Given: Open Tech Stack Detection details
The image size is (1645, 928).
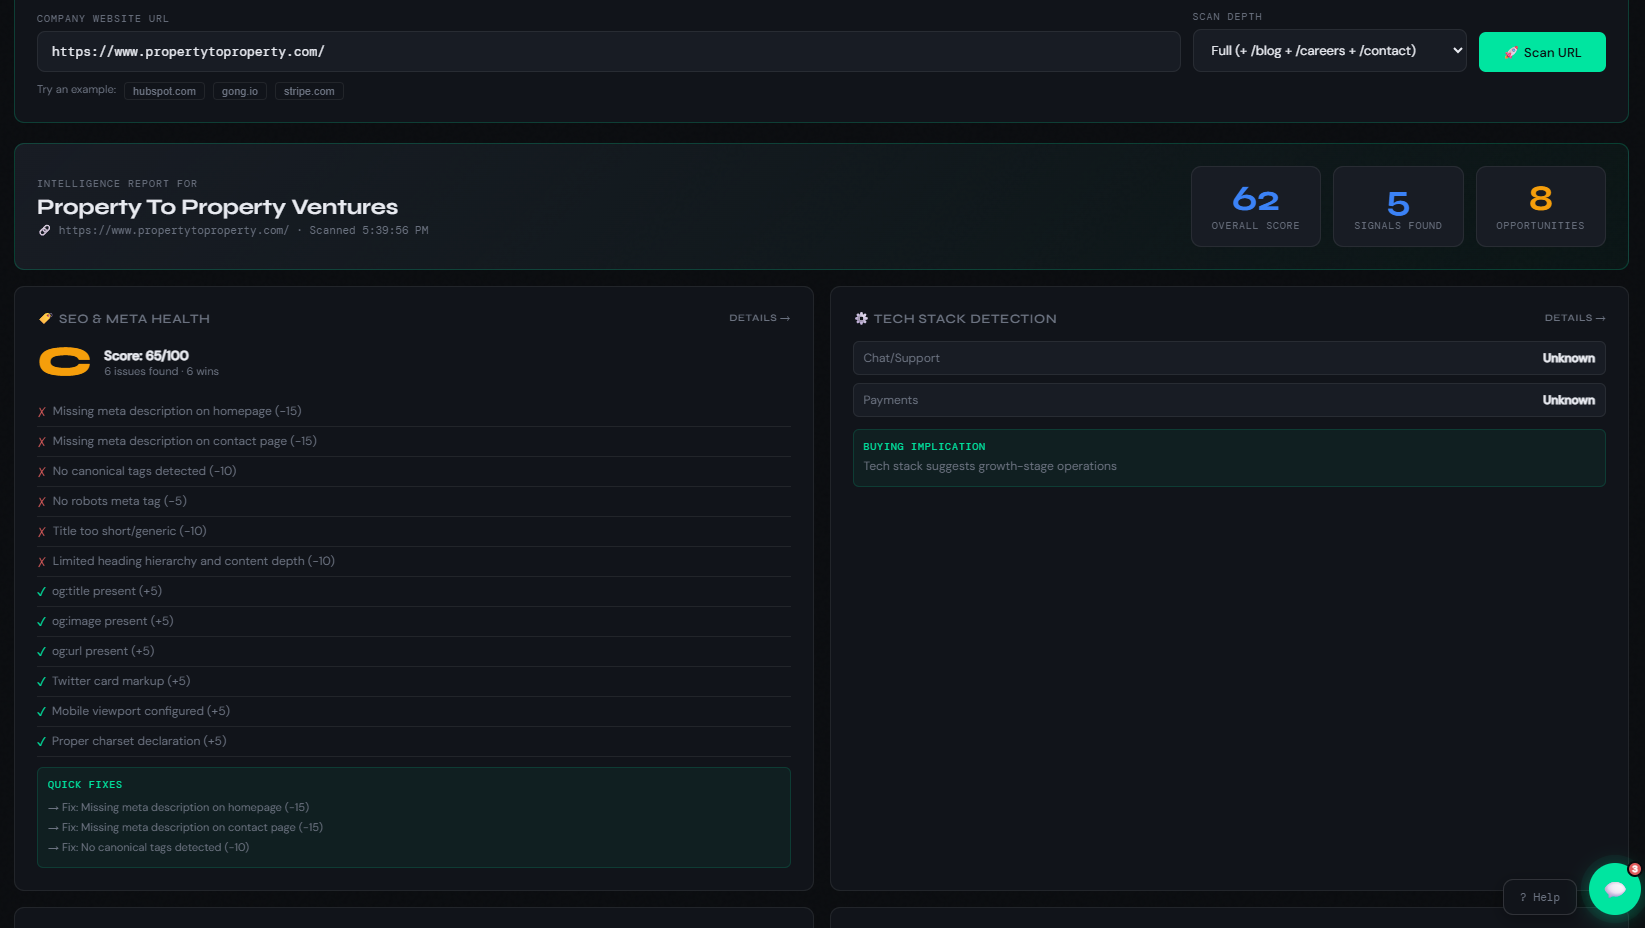Looking at the screenshot, I should 1574,318.
